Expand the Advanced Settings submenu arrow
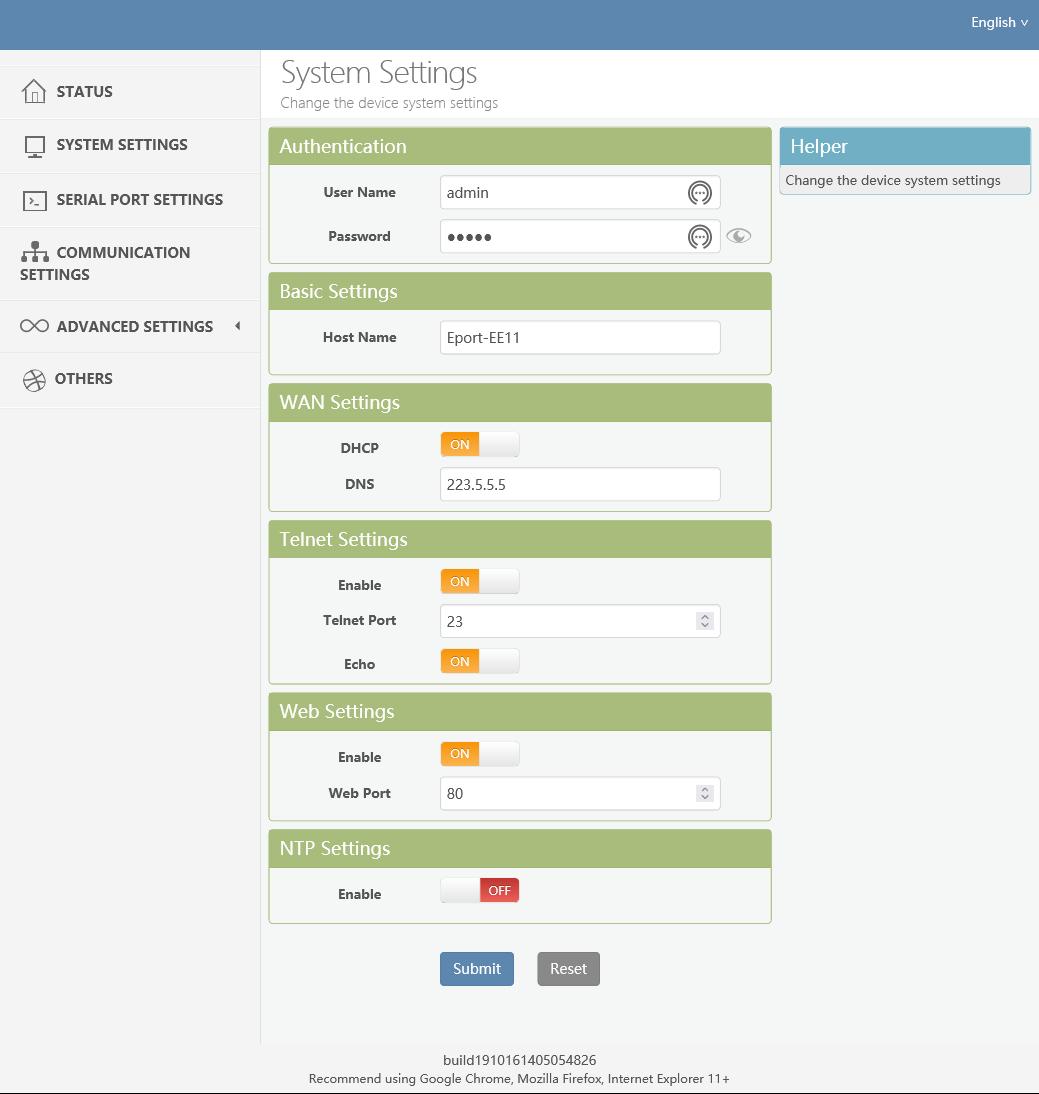 [237, 326]
